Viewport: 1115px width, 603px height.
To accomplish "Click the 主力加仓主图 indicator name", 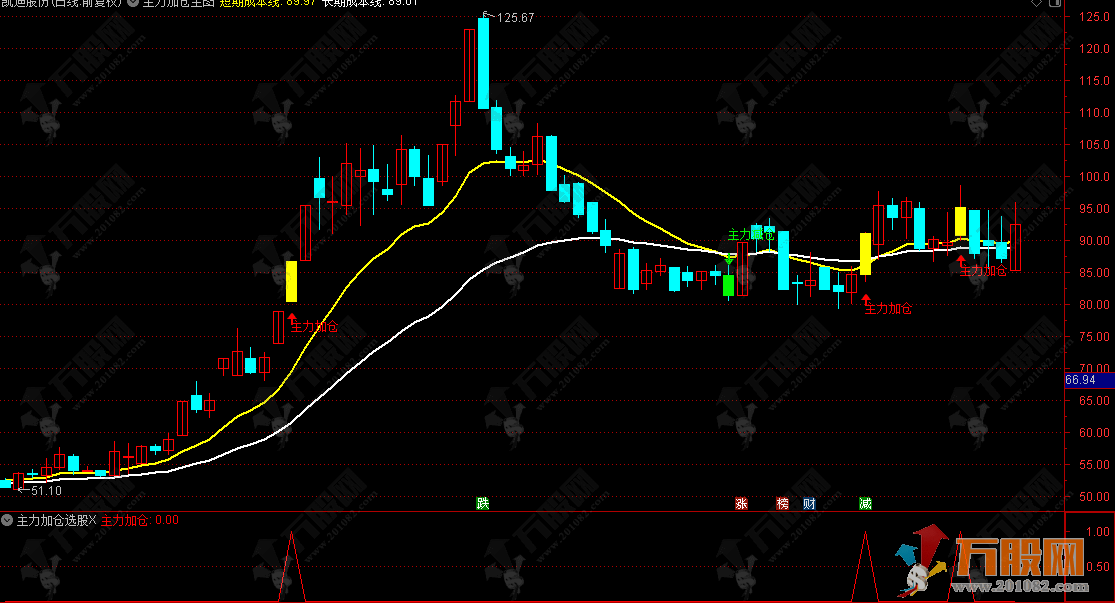I will (x=177, y=4).
